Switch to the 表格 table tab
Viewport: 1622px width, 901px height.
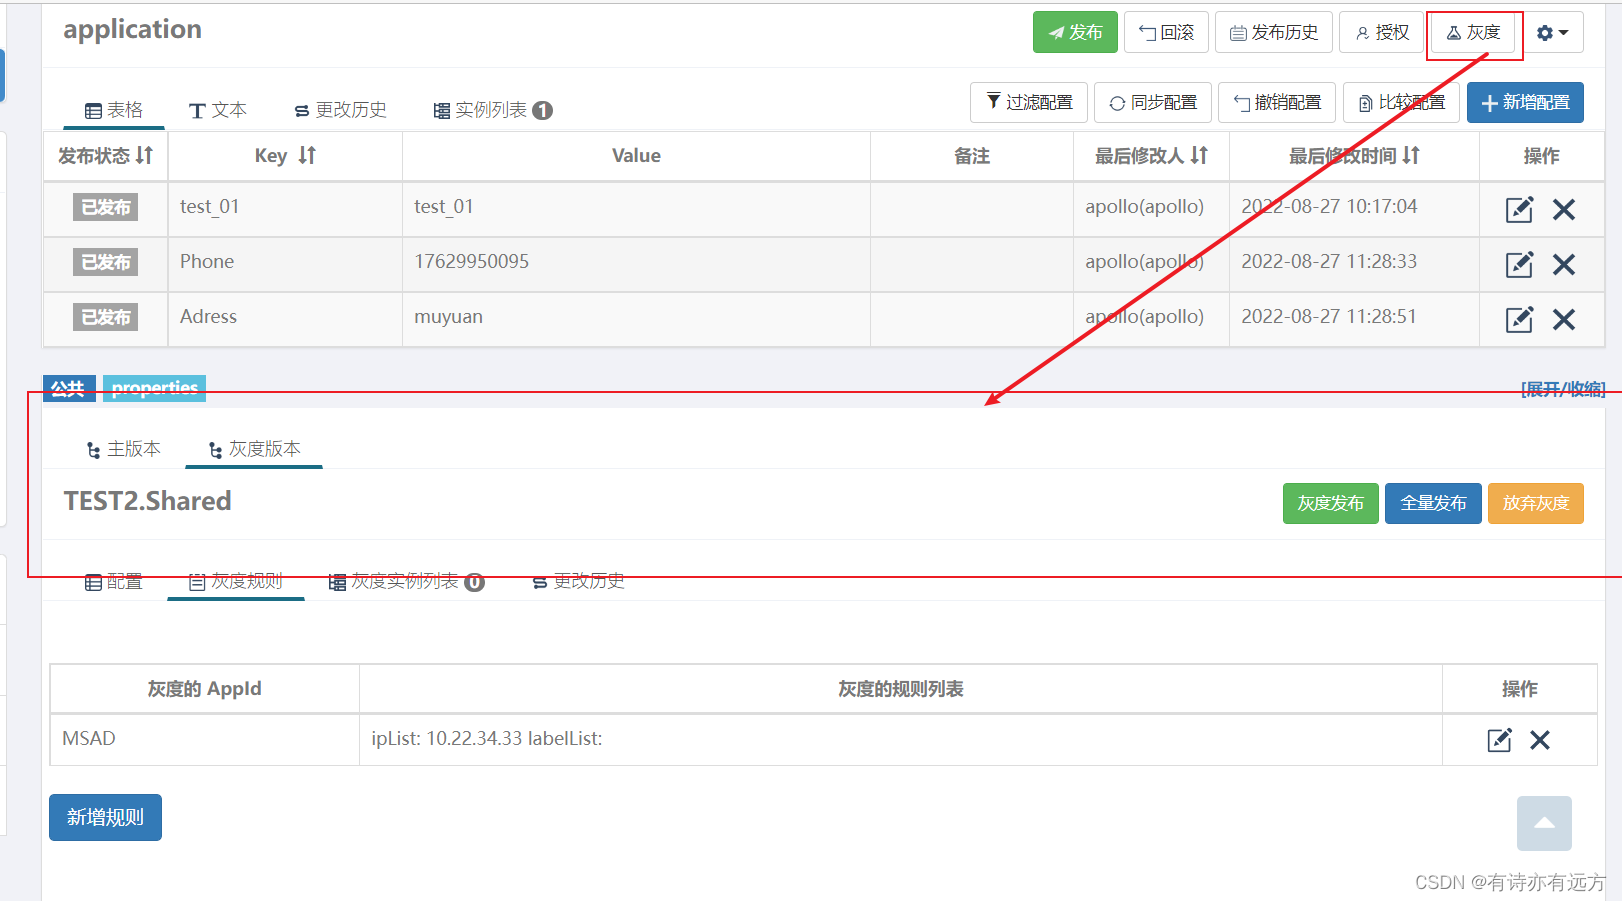(114, 110)
